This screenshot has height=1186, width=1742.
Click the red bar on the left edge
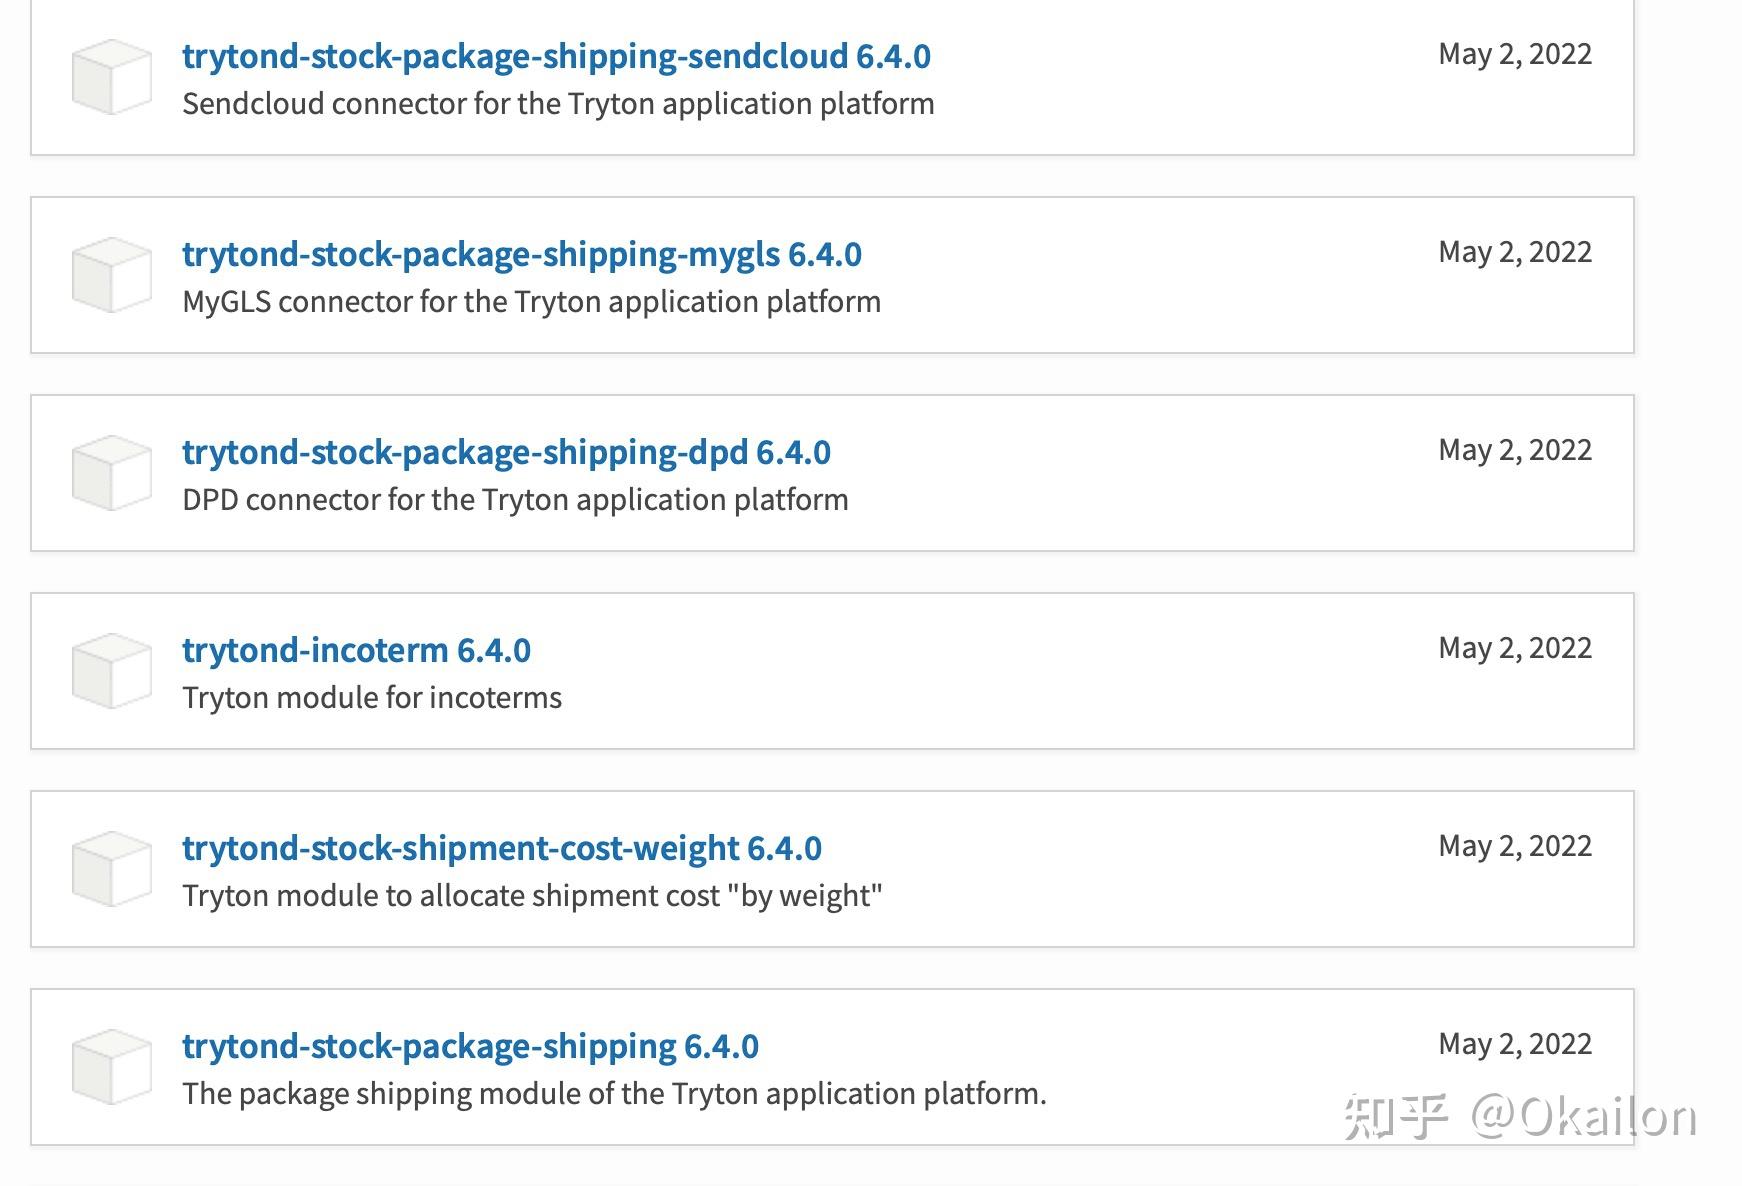pos(8,593)
